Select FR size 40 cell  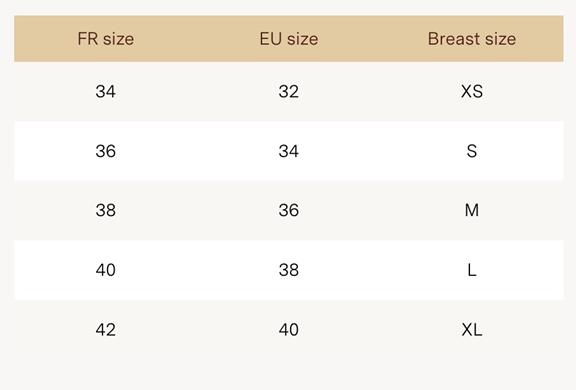coord(105,270)
